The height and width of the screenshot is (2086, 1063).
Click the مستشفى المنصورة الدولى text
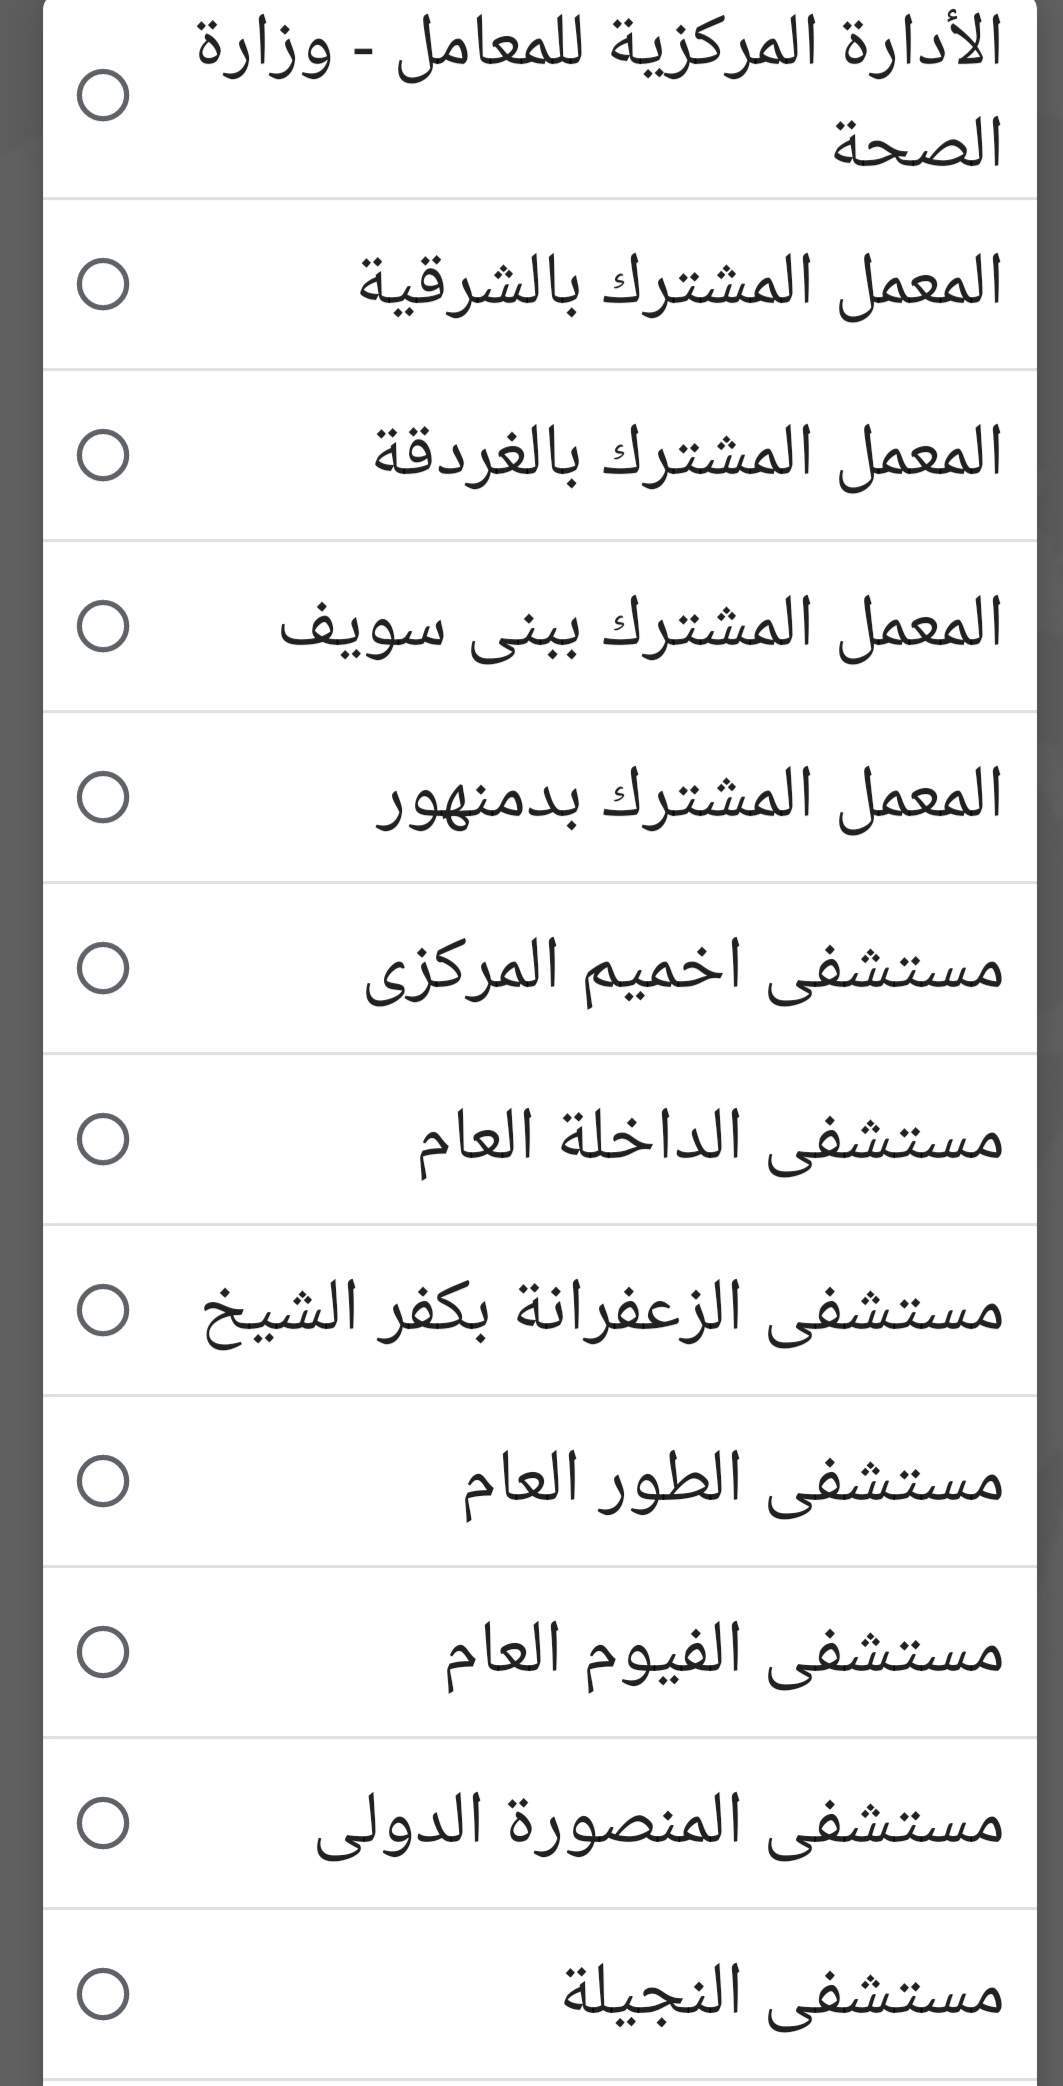(x=659, y=1823)
